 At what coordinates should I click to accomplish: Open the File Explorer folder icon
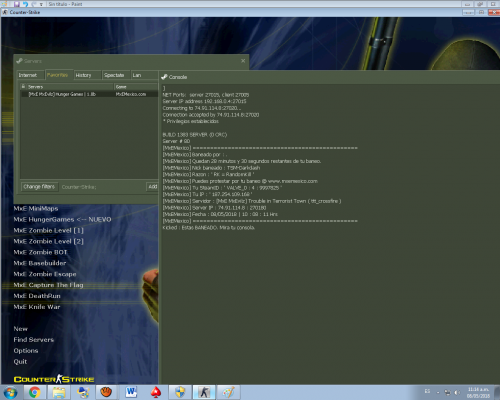click(x=59, y=392)
